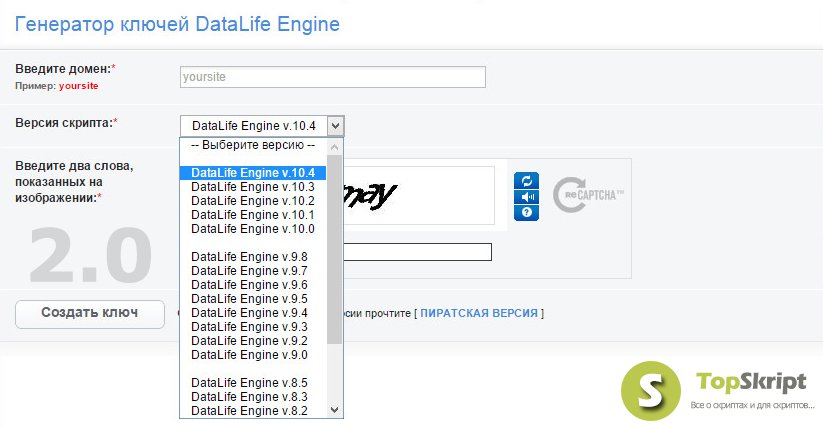This screenshot has width=823, height=428.
Task: Click the 'Версия скрипта:' label
Action: point(66,123)
